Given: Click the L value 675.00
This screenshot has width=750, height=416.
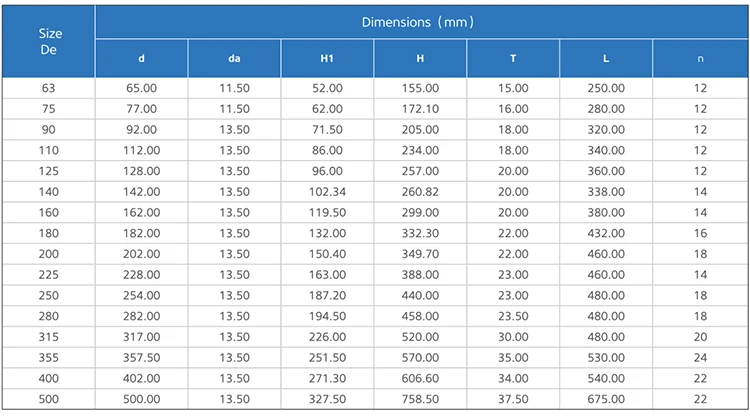Looking at the screenshot, I should 606,400.
